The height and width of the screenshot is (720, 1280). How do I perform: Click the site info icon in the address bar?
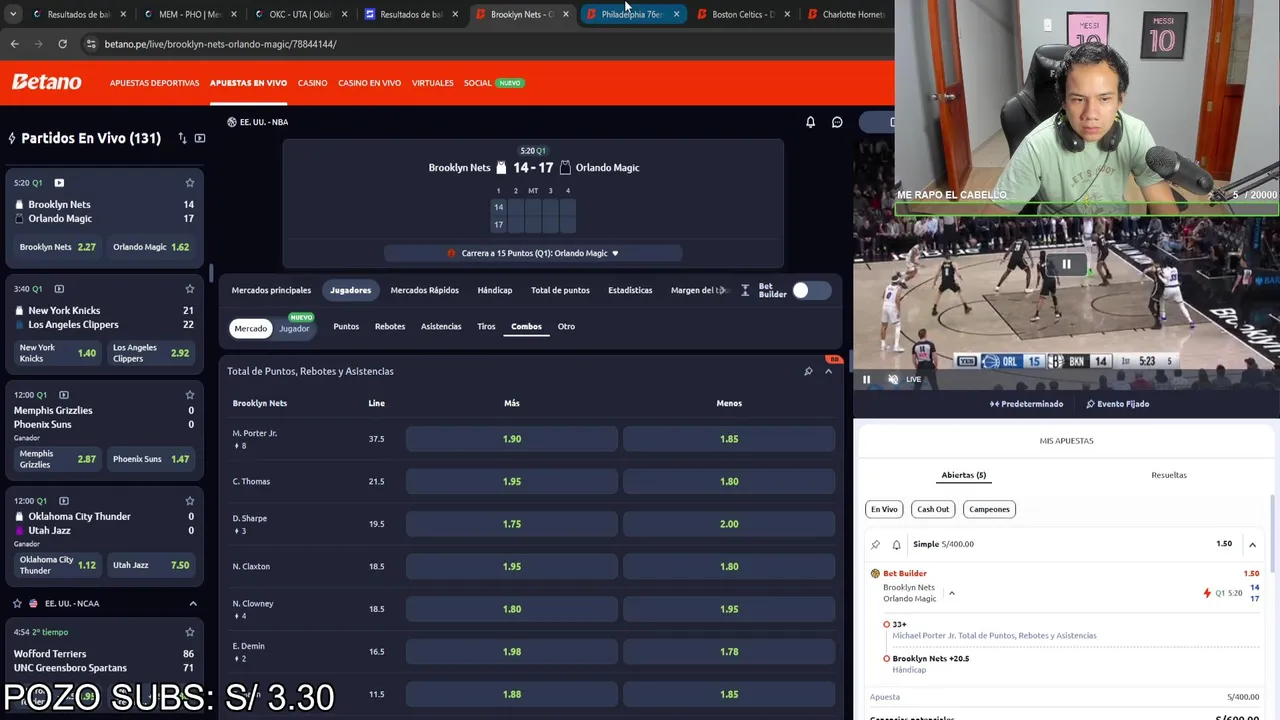(x=91, y=44)
